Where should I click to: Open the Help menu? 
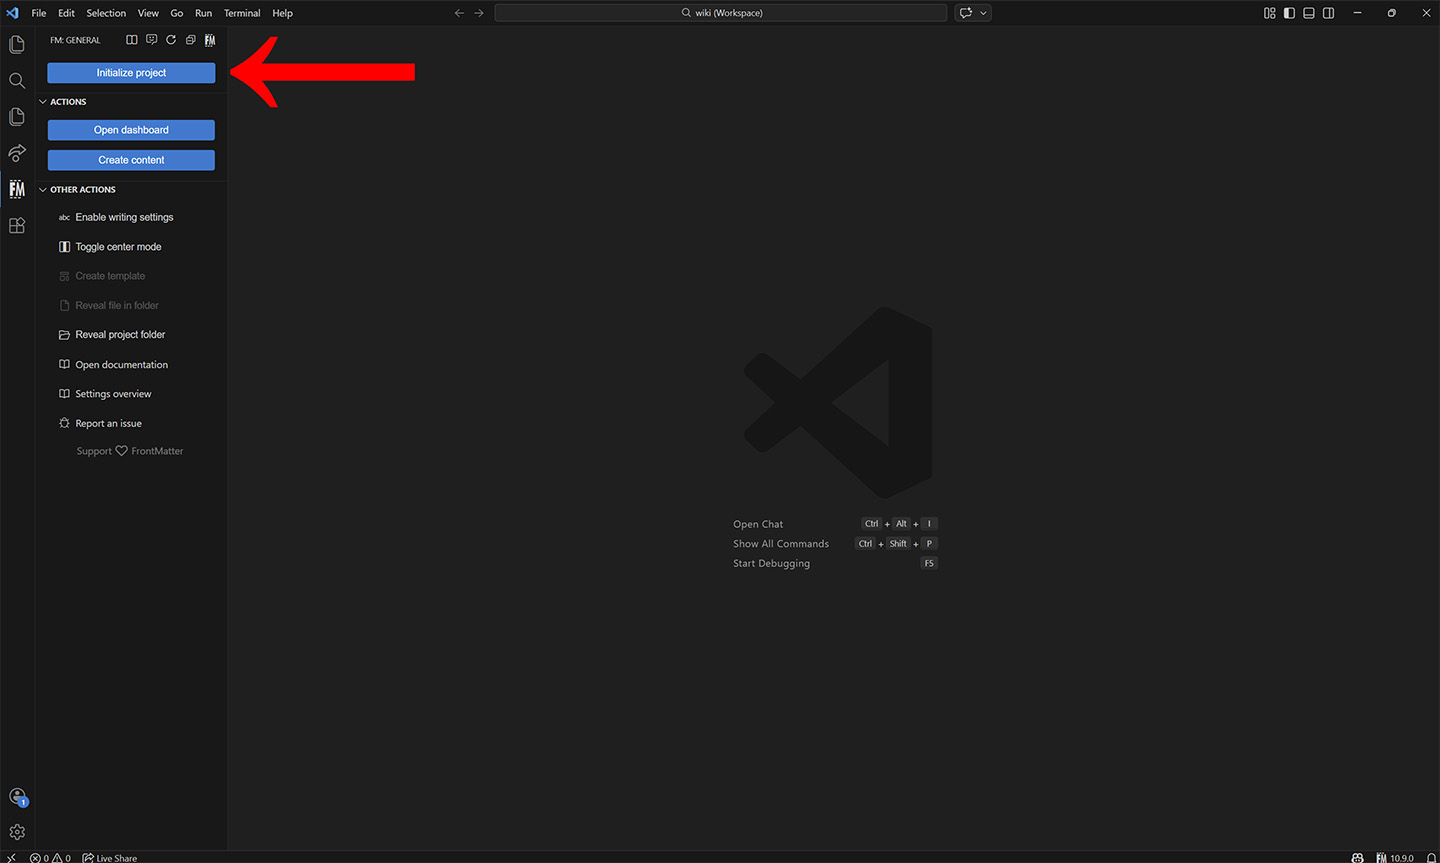pyautogui.click(x=283, y=13)
